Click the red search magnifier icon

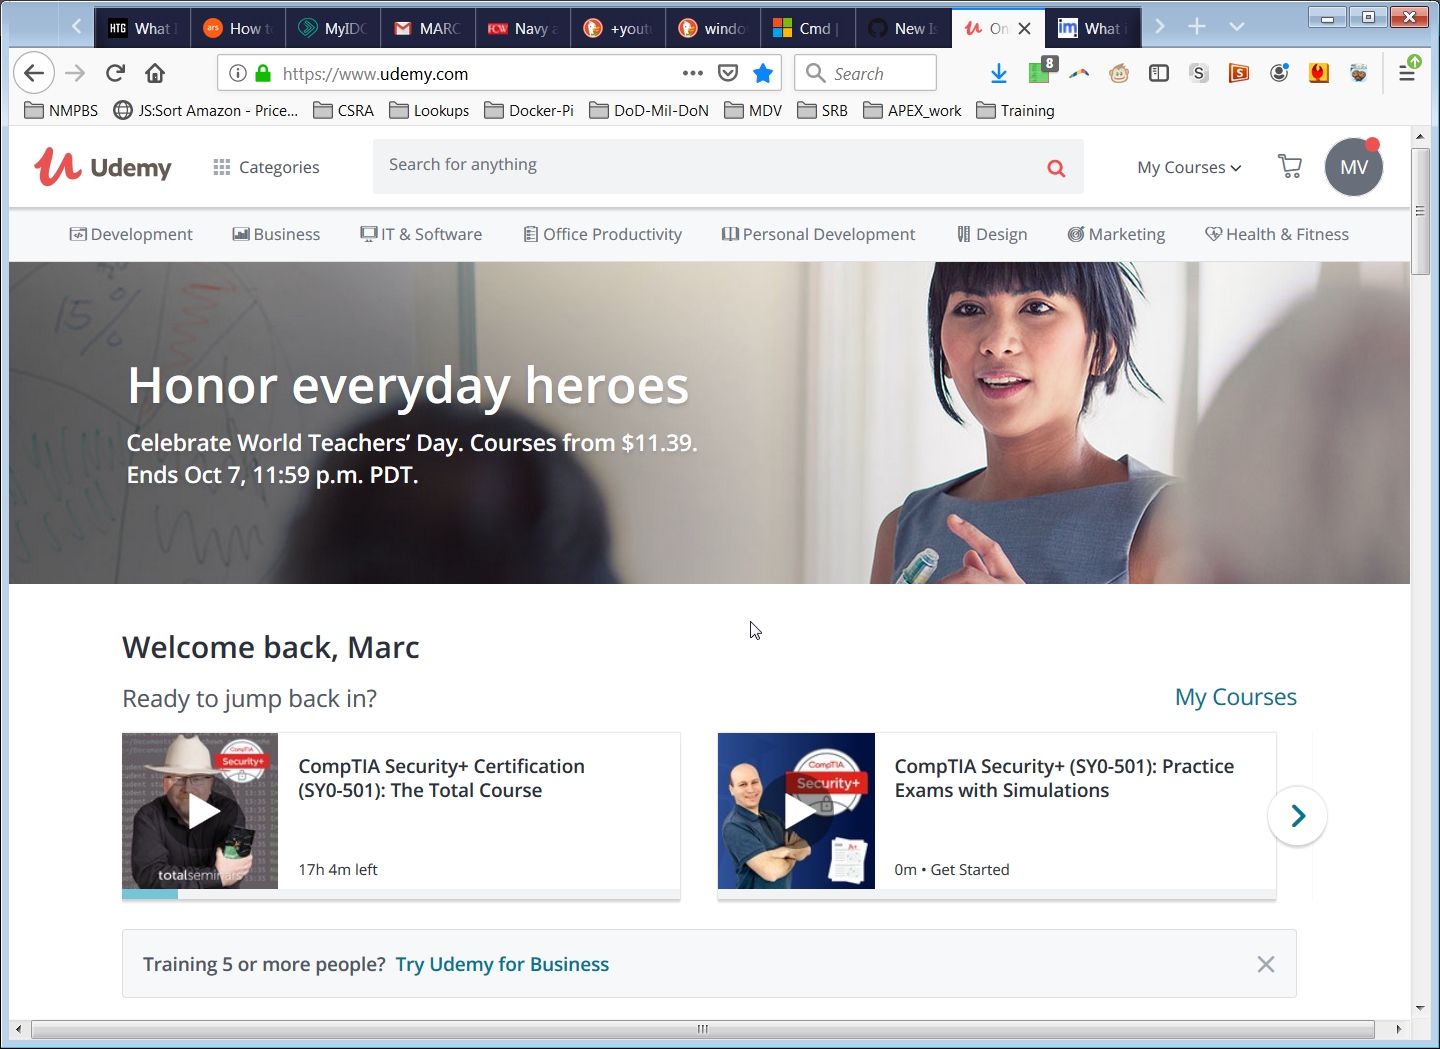1056,168
